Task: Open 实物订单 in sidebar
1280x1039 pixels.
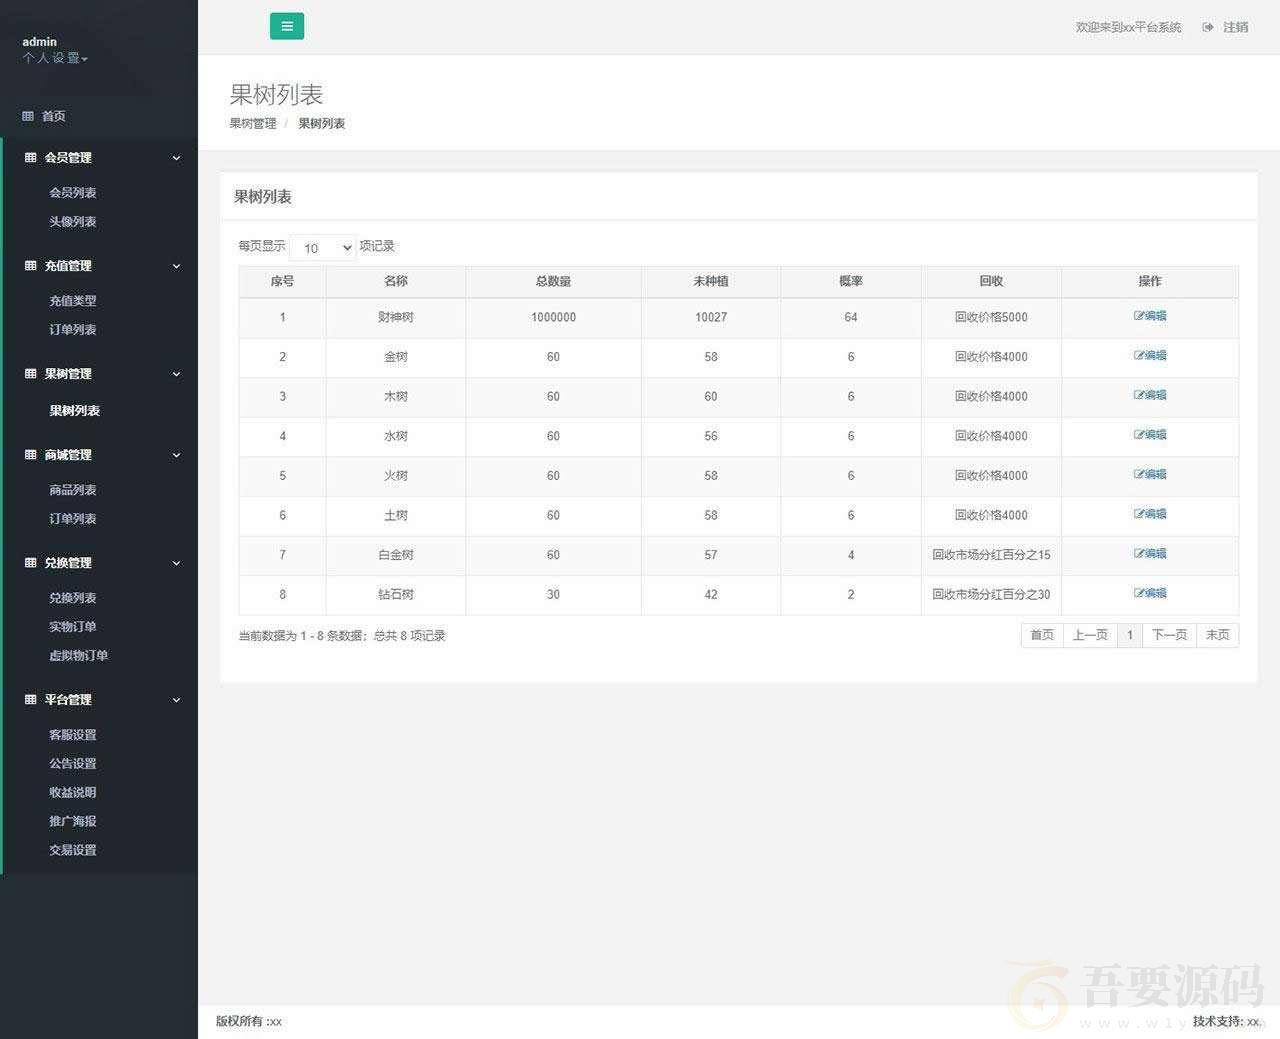Action: (x=73, y=627)
